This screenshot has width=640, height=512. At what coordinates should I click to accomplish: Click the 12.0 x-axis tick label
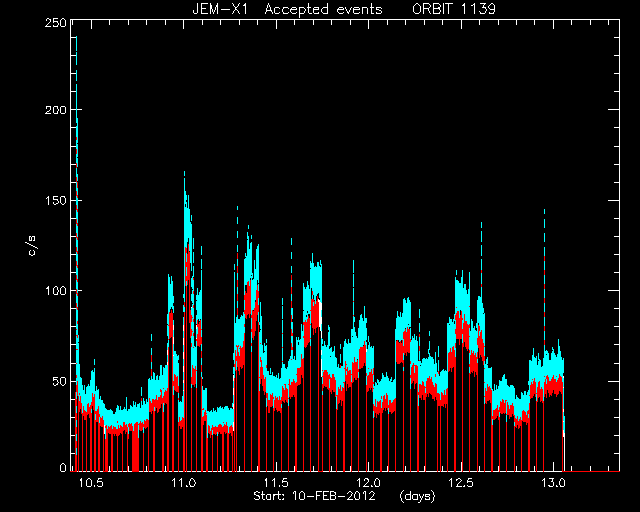[x=369, y=483]
